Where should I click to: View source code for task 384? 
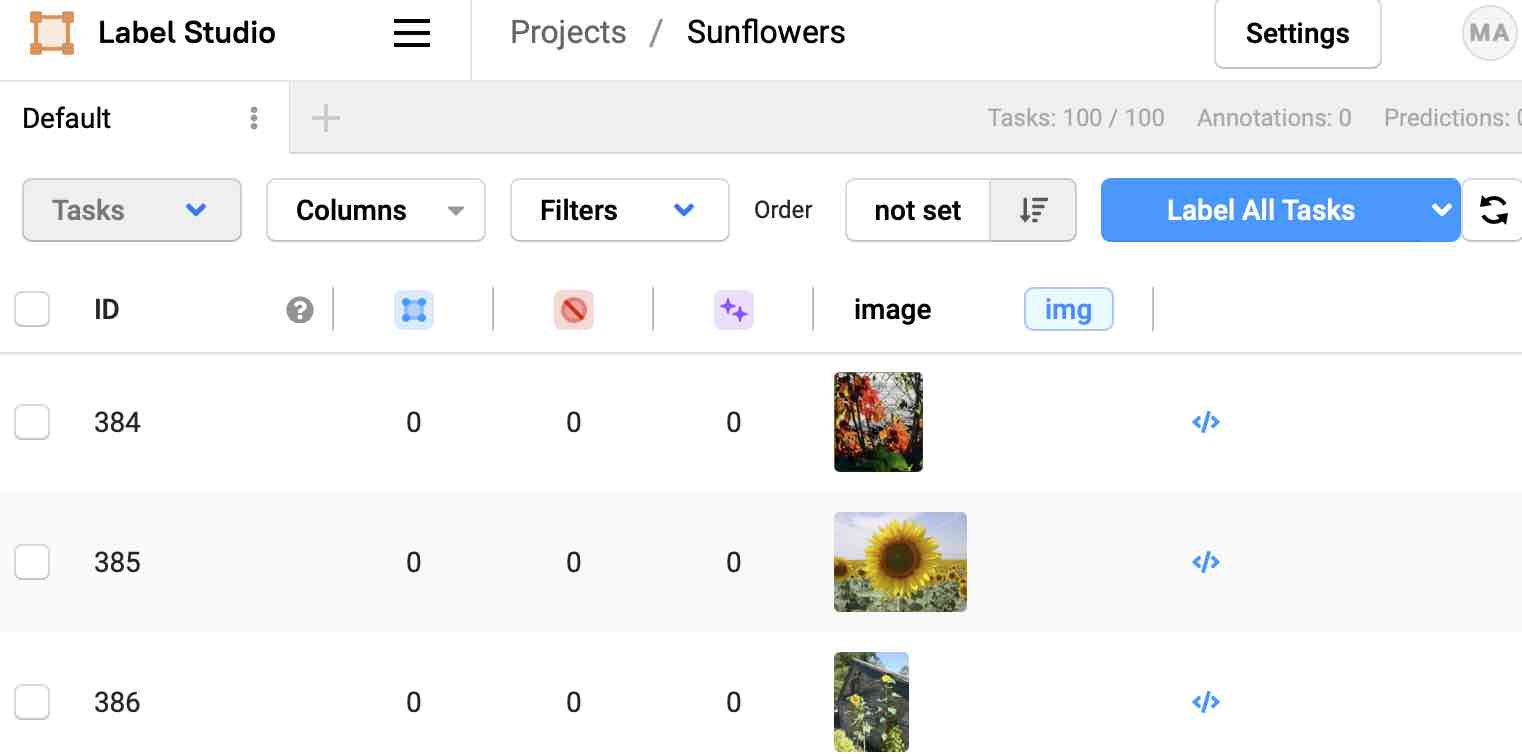pyautogui.click(x=1206, y=422)
